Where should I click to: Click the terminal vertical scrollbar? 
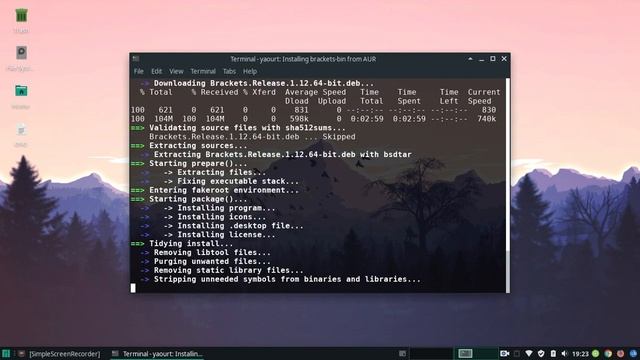(x=508, y=185)
